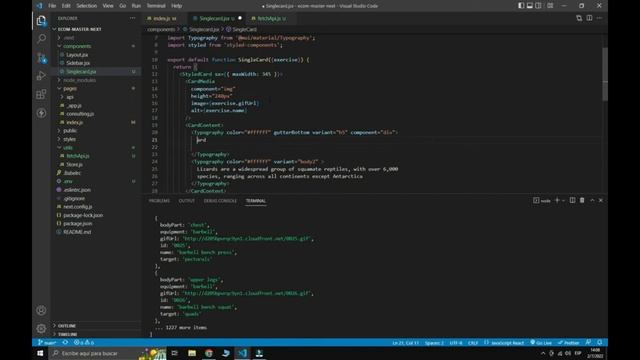Open the launch profile dropdown beside plus
640x360 pixels.
click(x=563, y=200)
